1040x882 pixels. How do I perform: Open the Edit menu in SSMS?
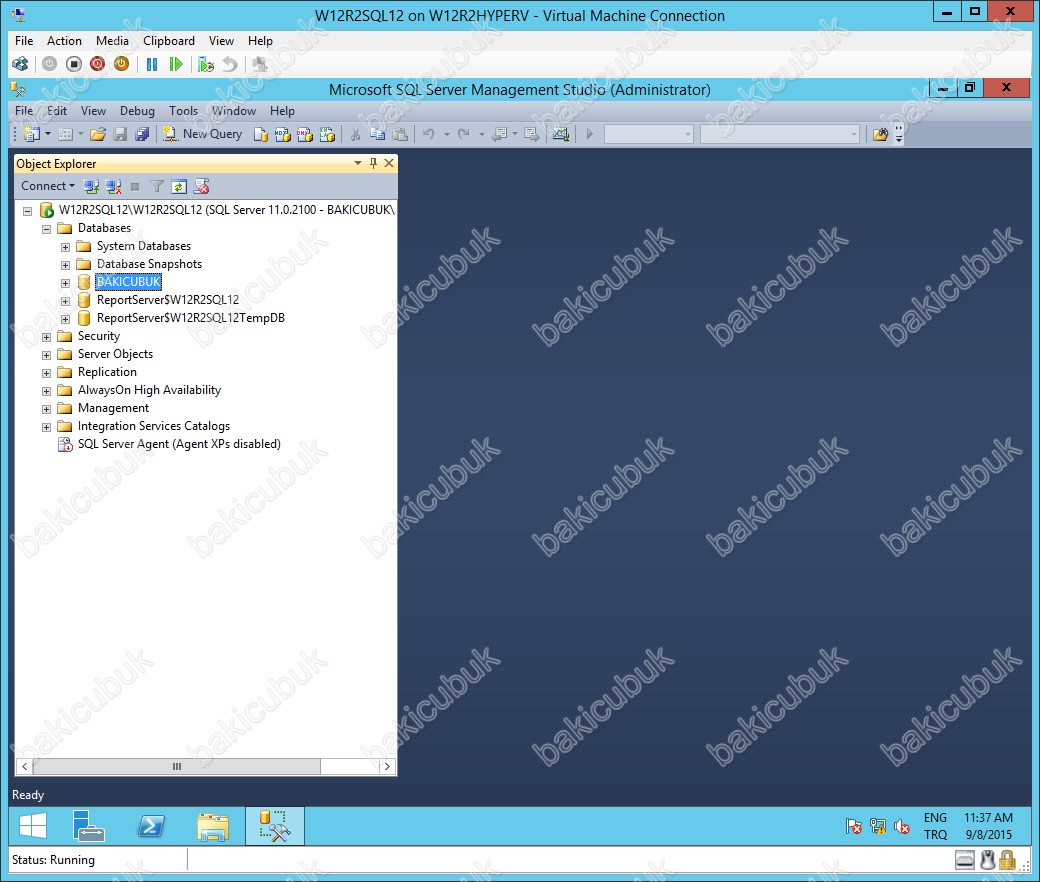(57, 111)
